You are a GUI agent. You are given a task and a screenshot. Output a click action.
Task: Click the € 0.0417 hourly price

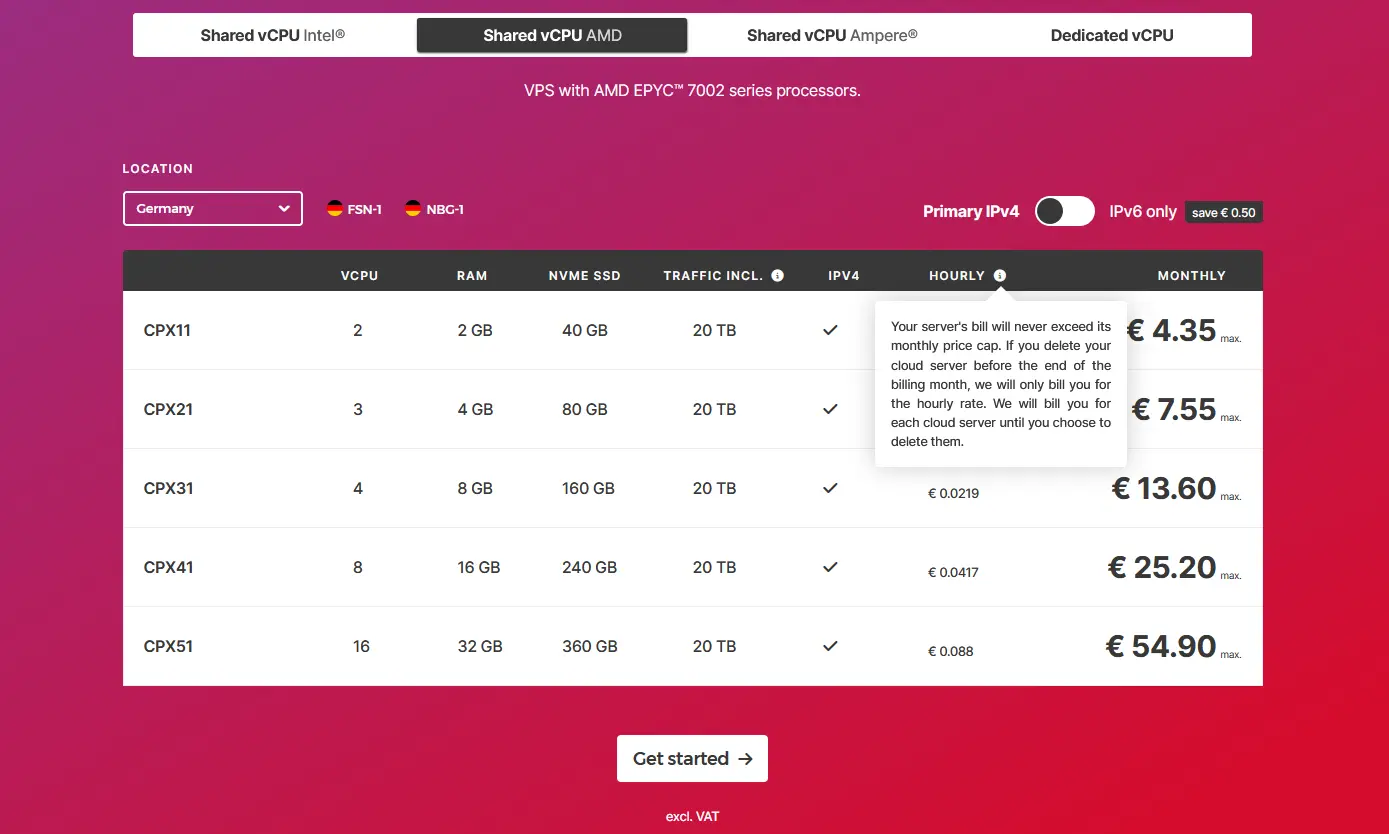(x=954, y=572)
